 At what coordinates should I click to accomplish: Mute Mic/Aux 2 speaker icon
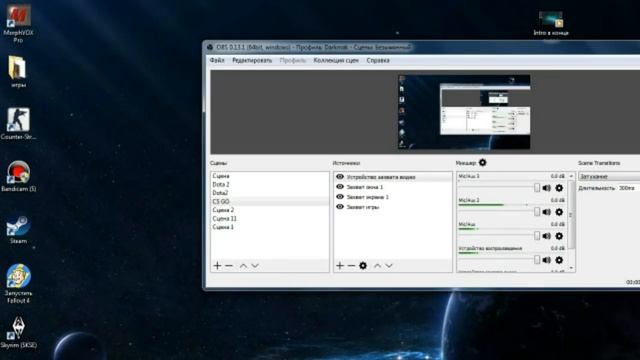coord(547,212)
